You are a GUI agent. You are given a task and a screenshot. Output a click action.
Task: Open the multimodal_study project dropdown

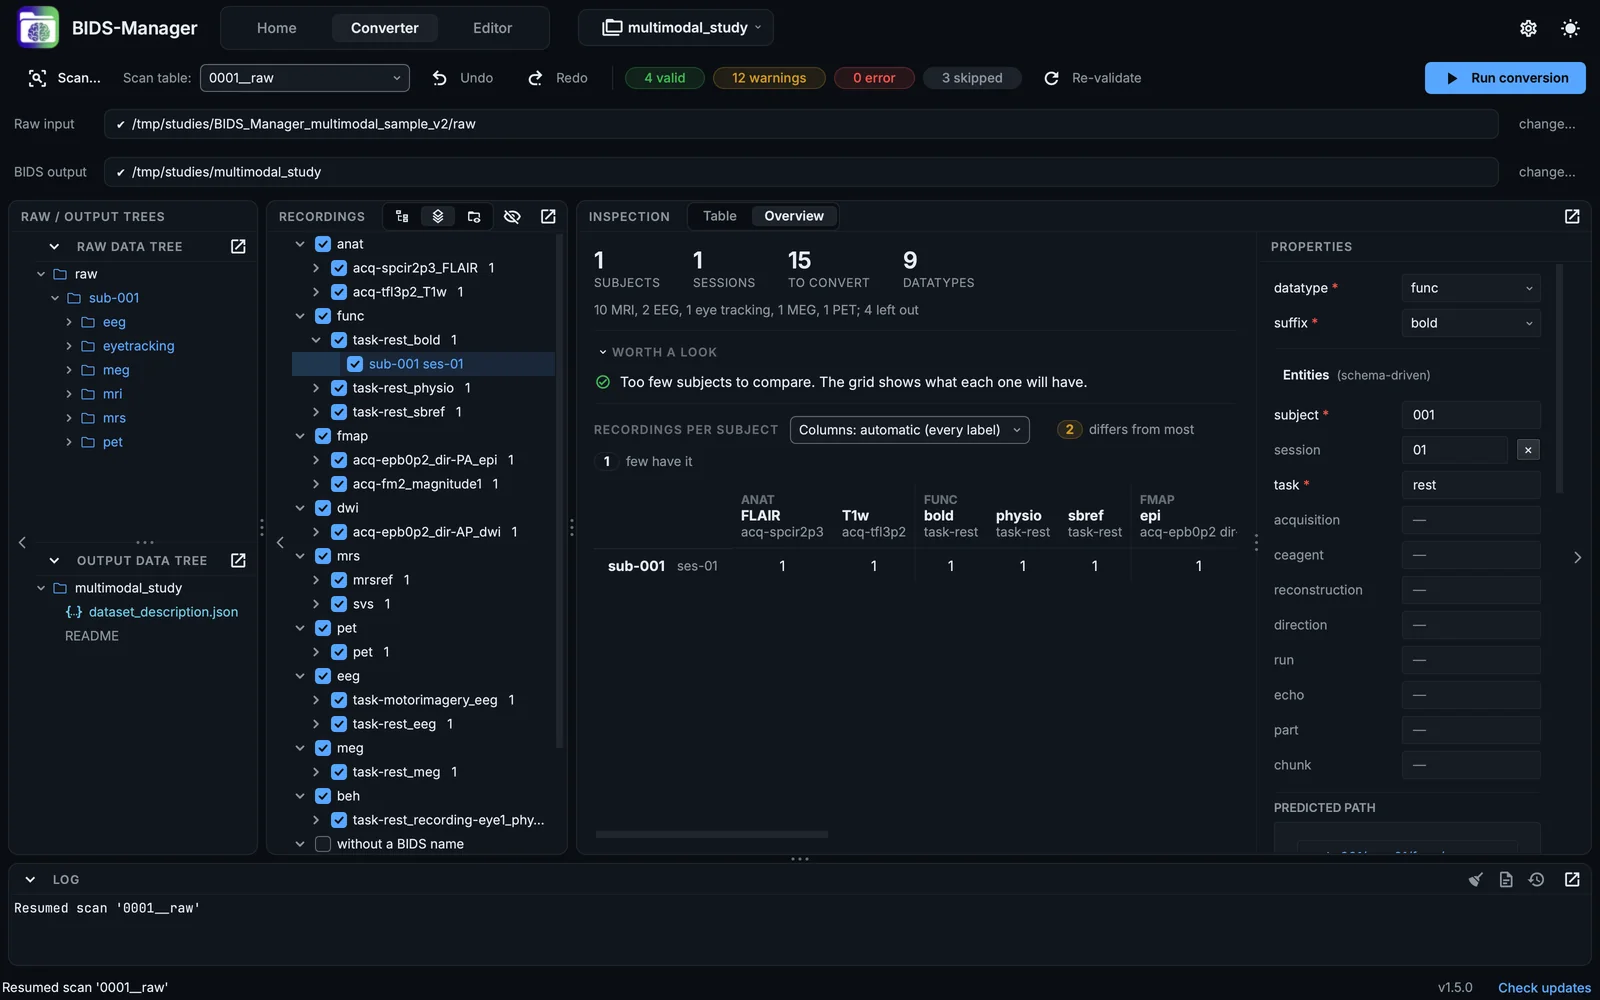(676, 28)
